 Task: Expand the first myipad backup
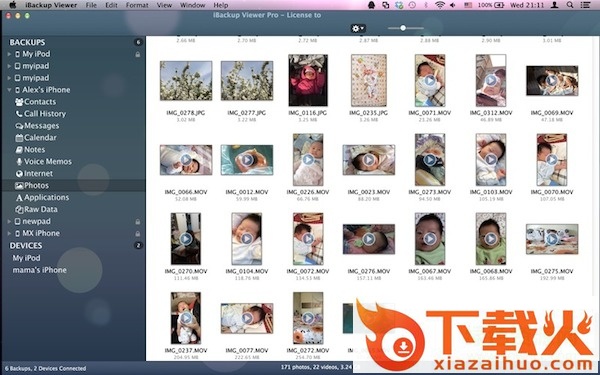[9, 66]
